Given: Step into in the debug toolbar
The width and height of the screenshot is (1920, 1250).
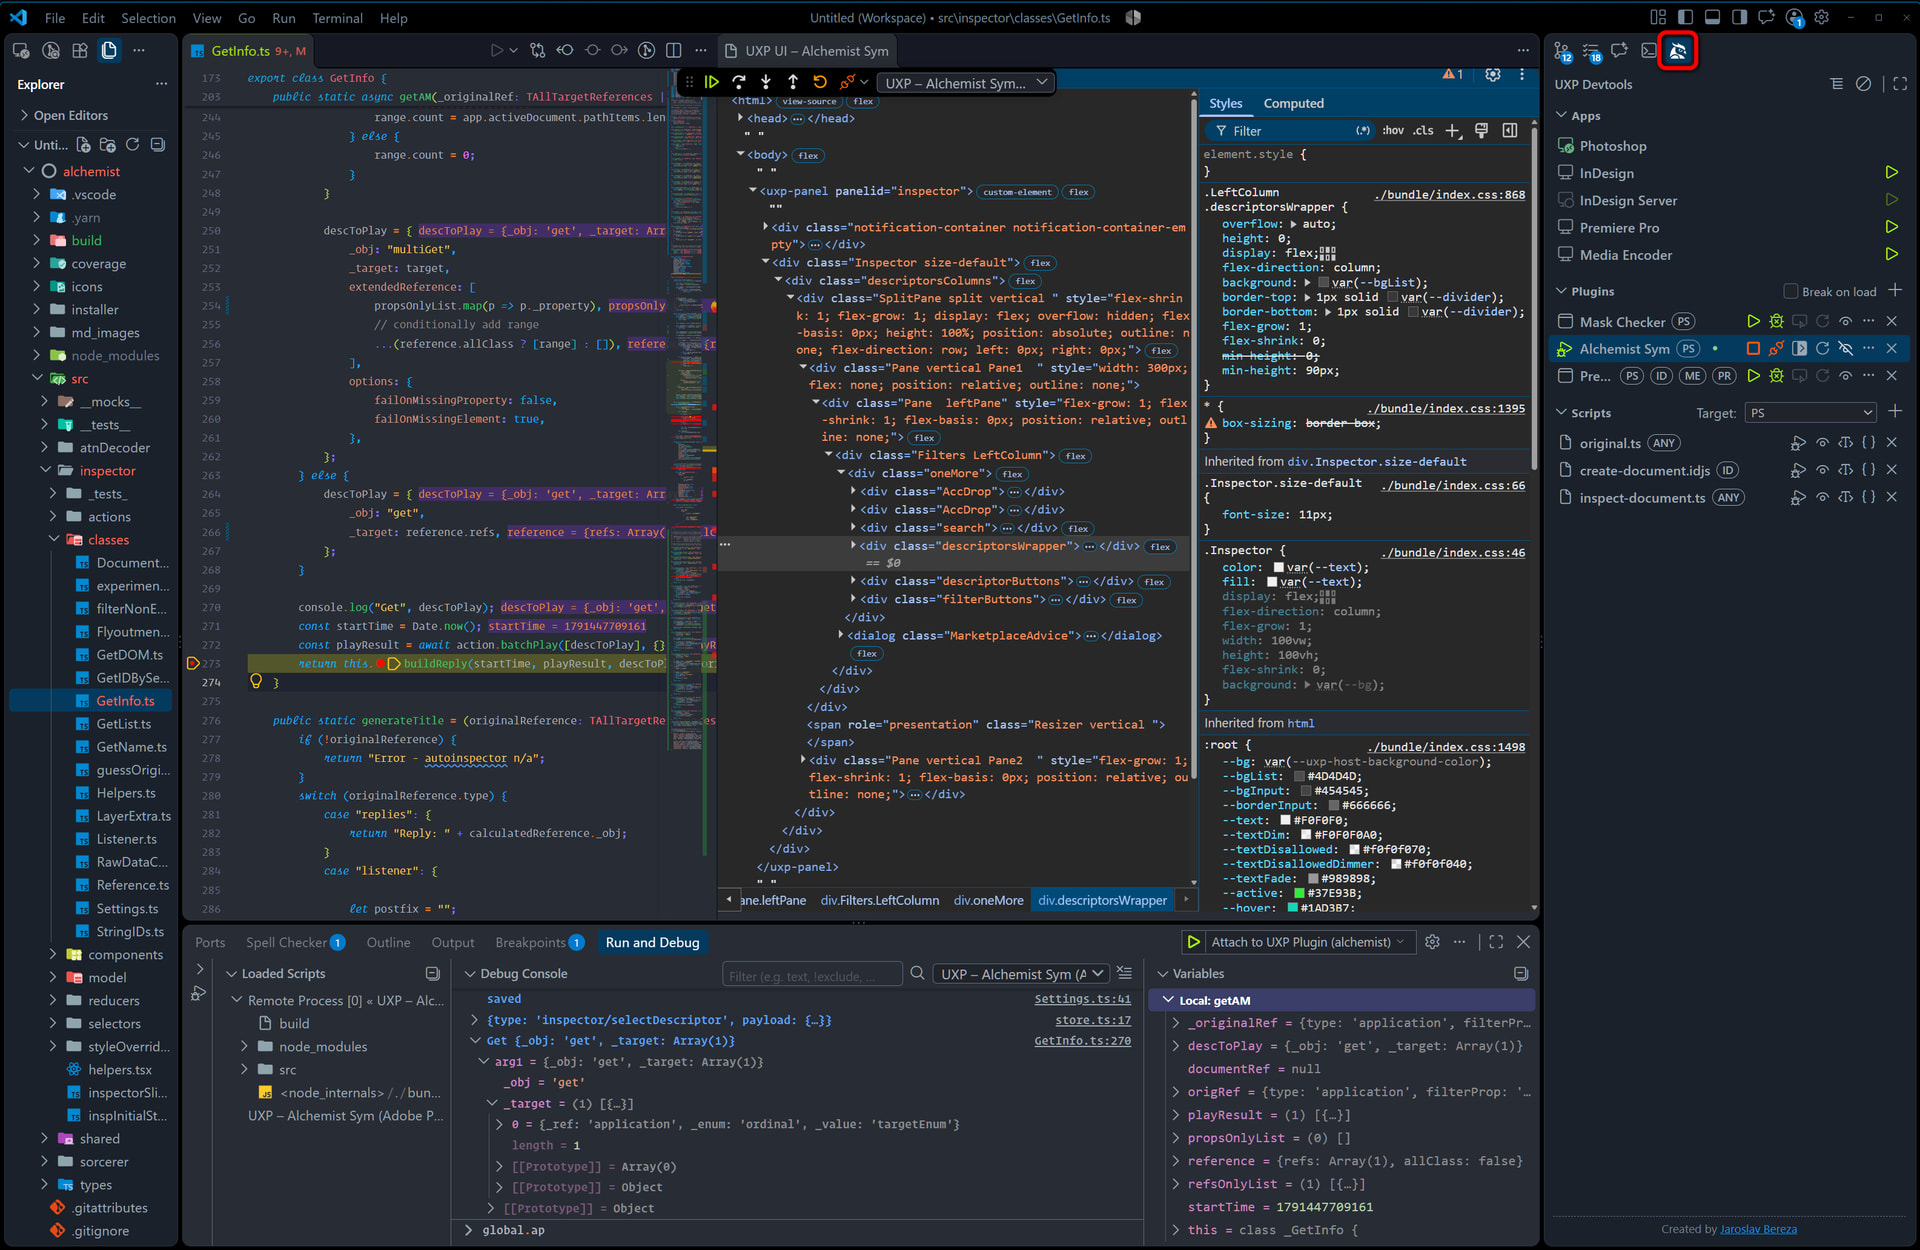Looking at the screenshot, I should (766, 83).
